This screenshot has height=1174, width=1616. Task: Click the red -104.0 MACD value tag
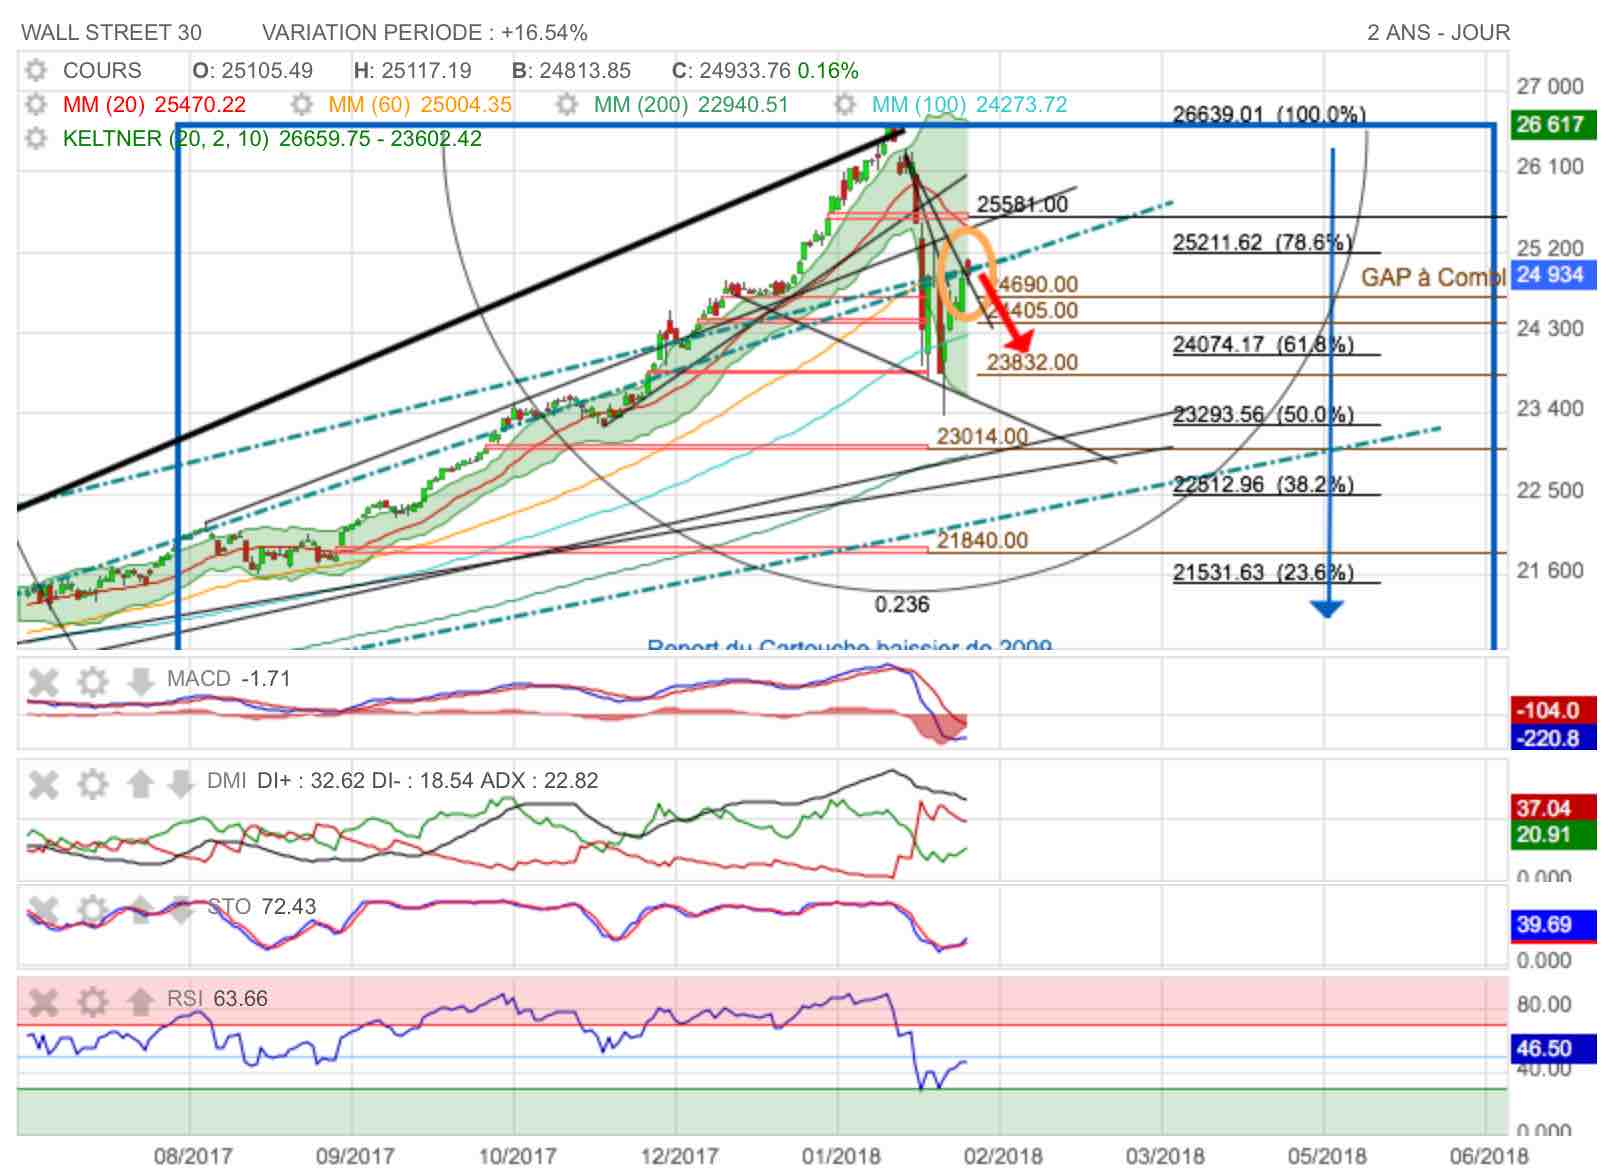[1553, 710]
